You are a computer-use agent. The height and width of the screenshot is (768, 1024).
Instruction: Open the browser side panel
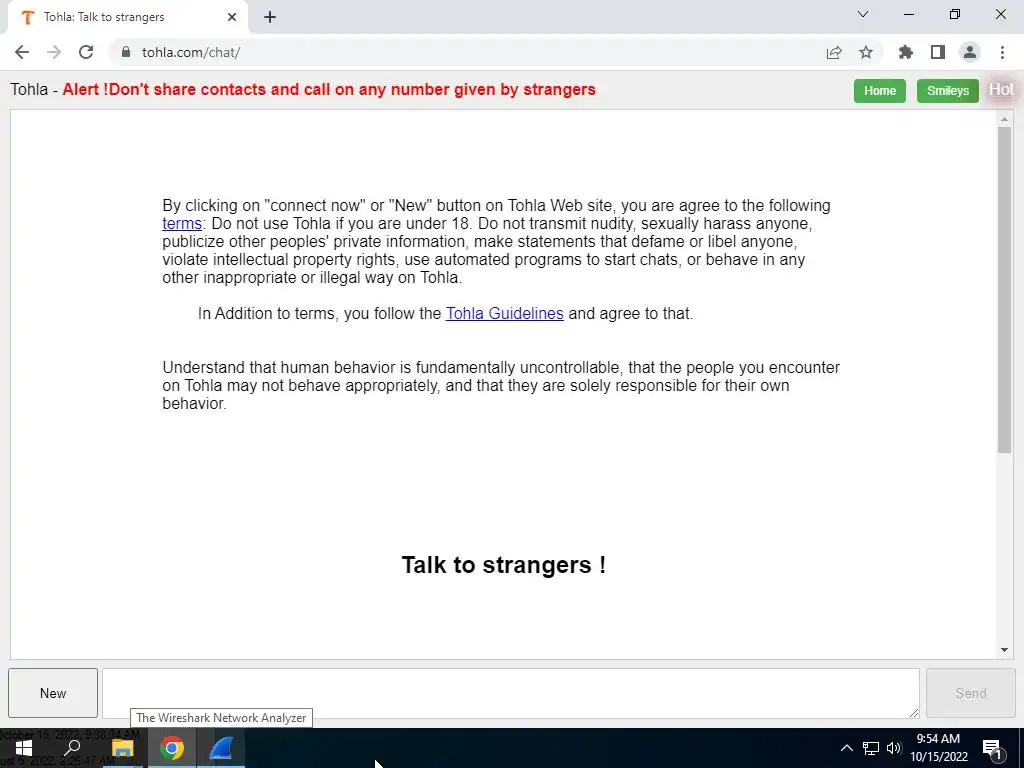tap(938, 52)
